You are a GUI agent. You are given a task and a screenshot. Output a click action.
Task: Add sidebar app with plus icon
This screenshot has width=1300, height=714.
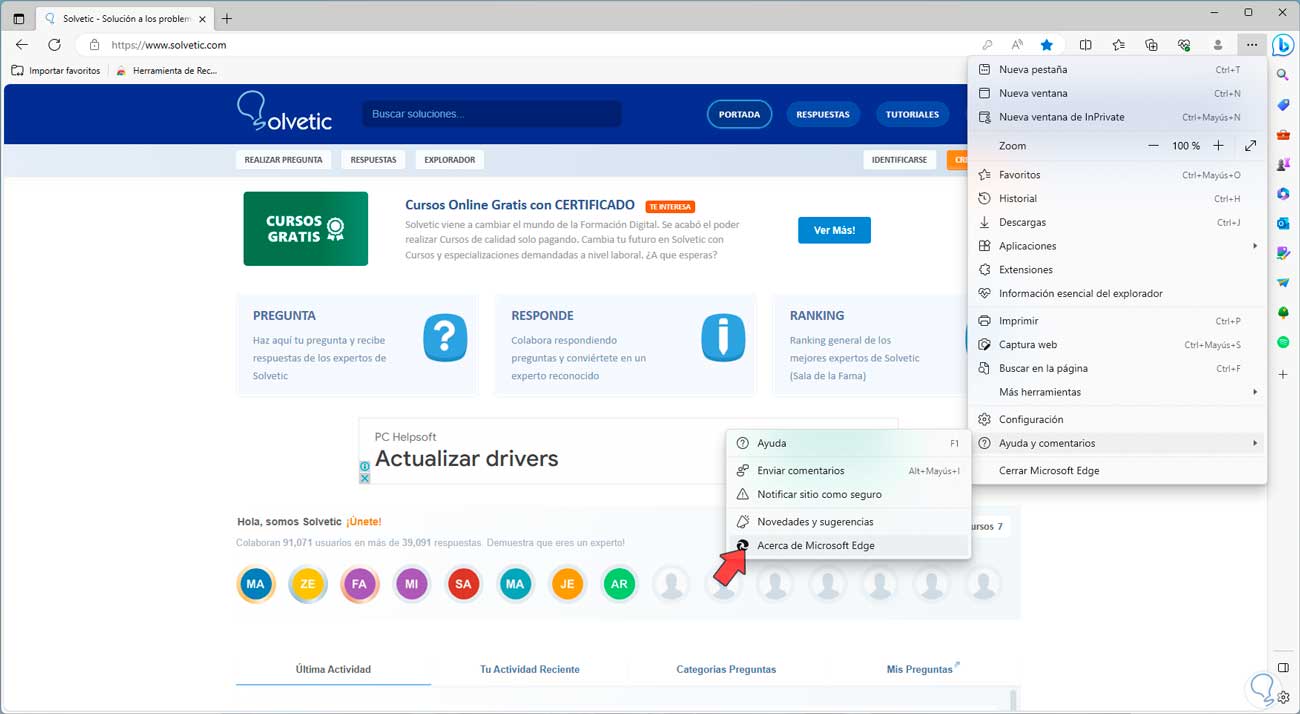pos(1283,373)
